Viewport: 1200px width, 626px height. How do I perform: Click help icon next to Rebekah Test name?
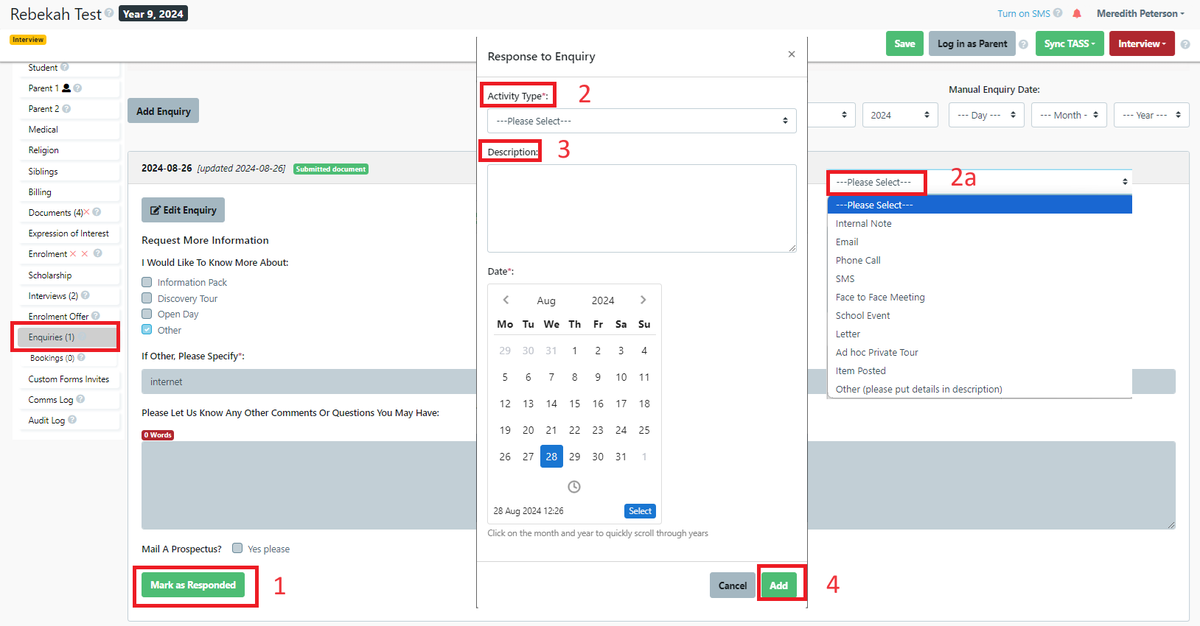[109, 14]
